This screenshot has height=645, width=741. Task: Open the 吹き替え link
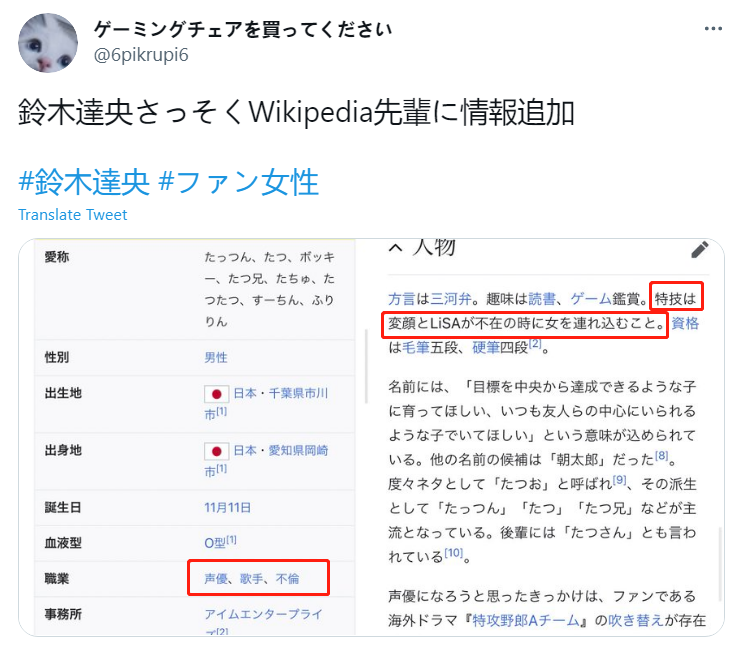click(x=636, y=620)
